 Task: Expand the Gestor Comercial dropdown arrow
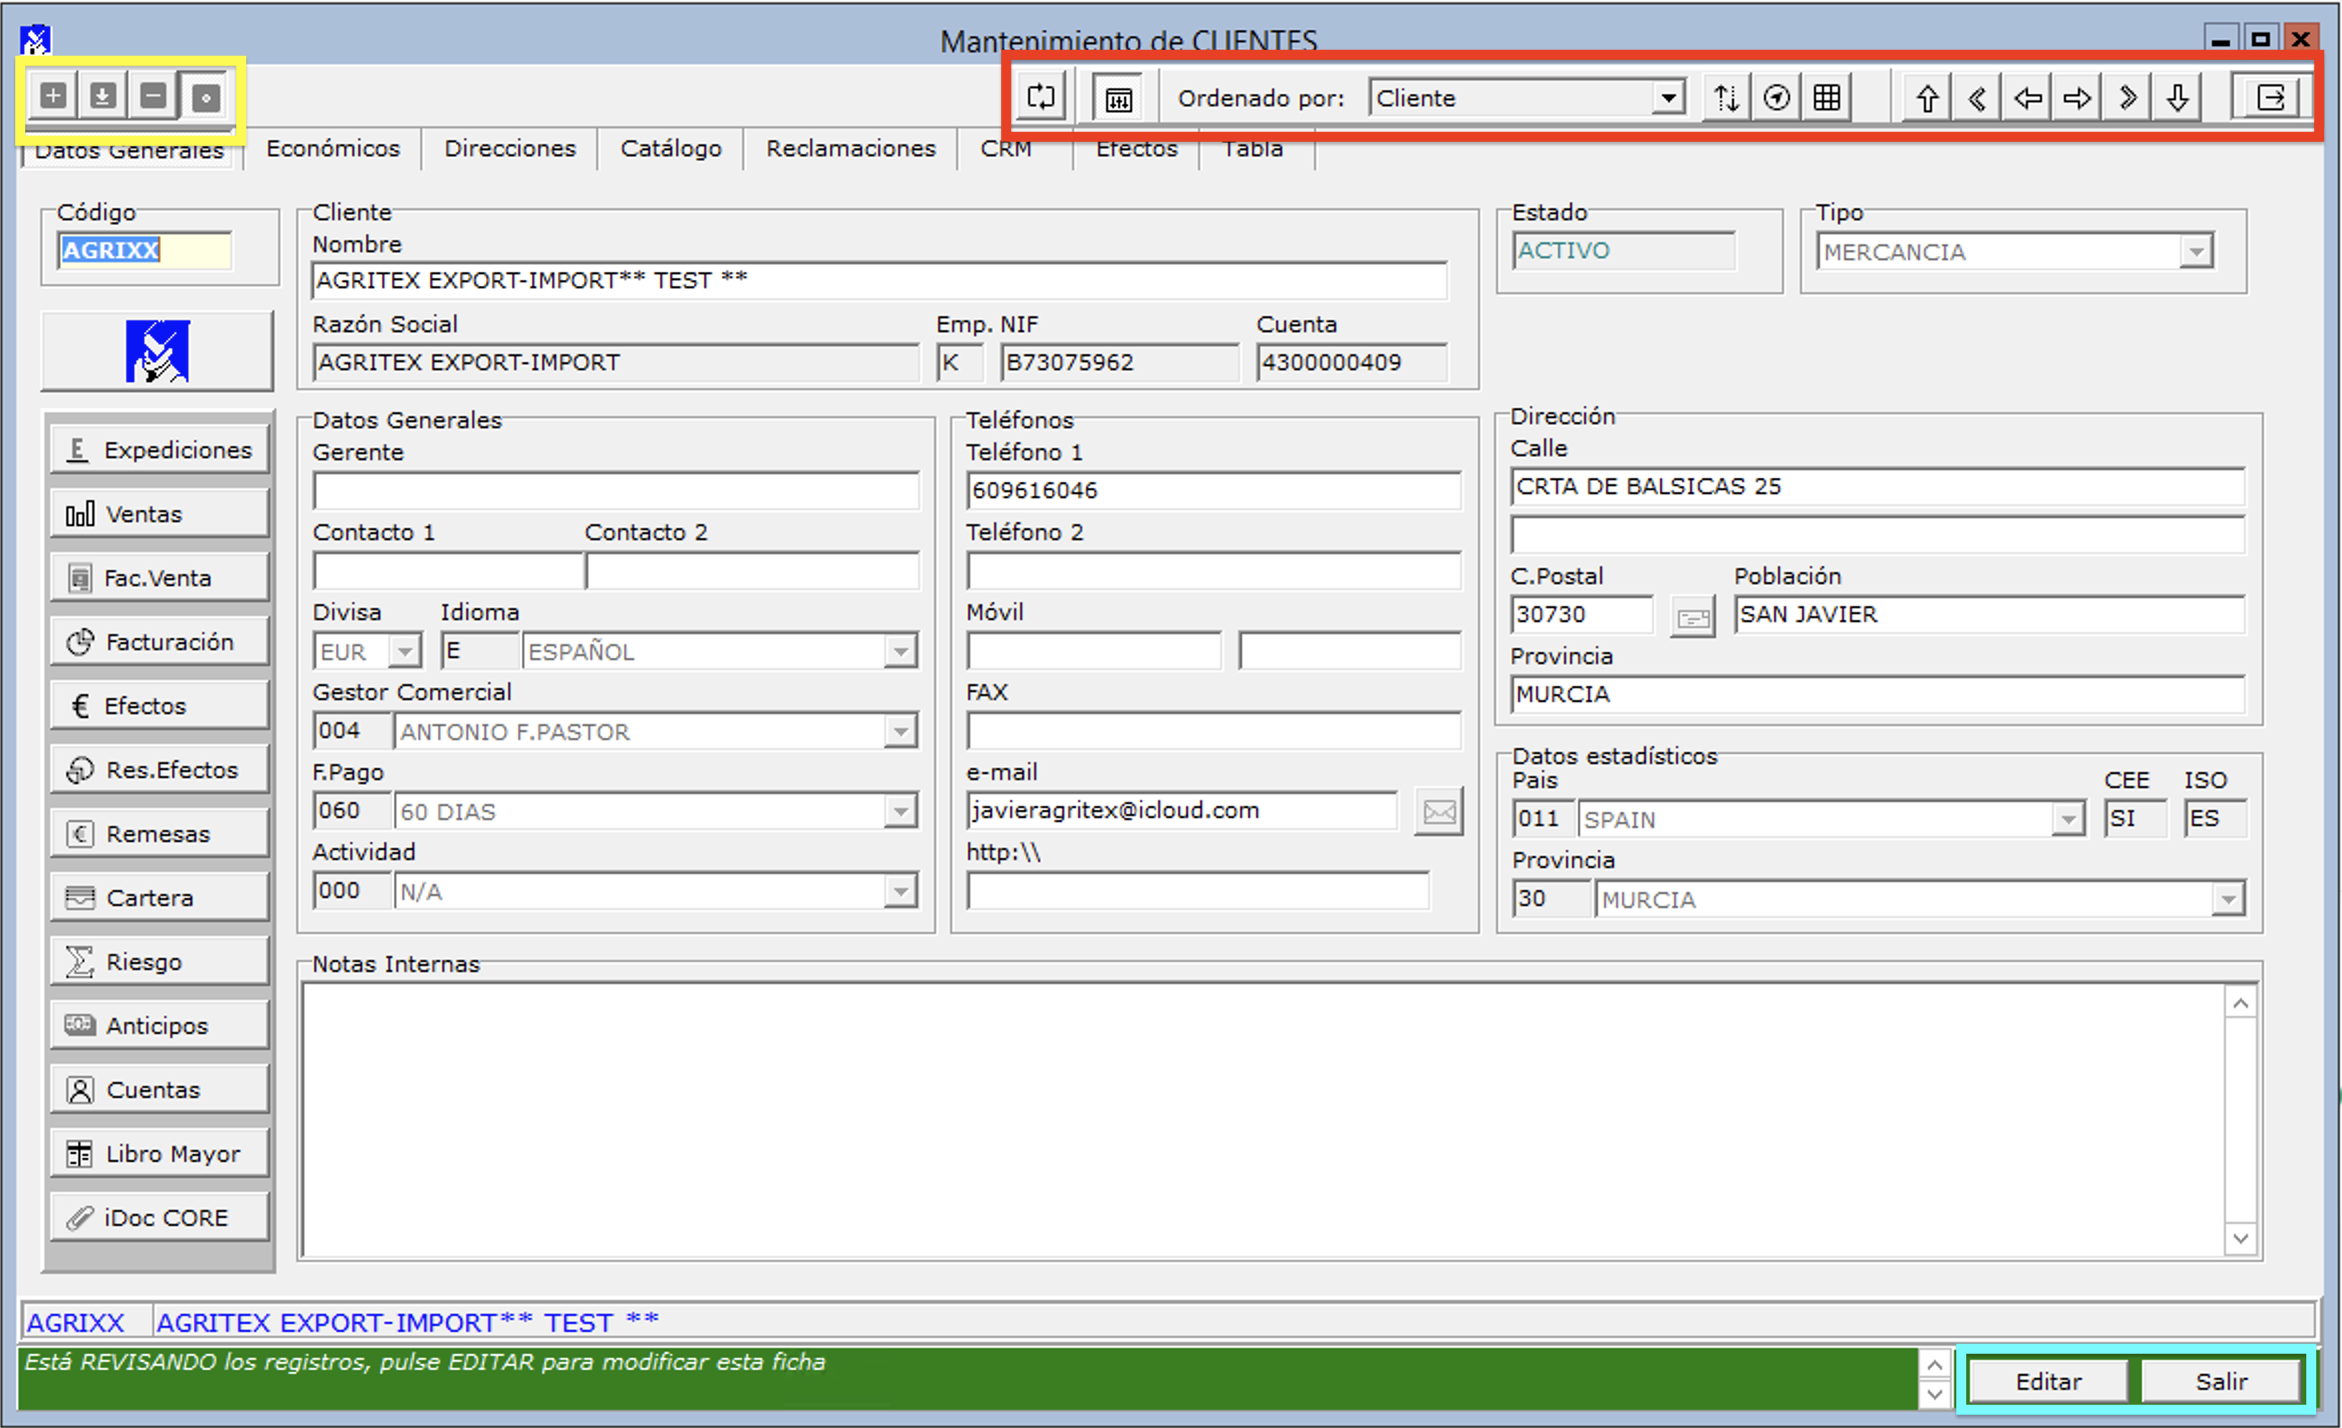coord(900,732)
